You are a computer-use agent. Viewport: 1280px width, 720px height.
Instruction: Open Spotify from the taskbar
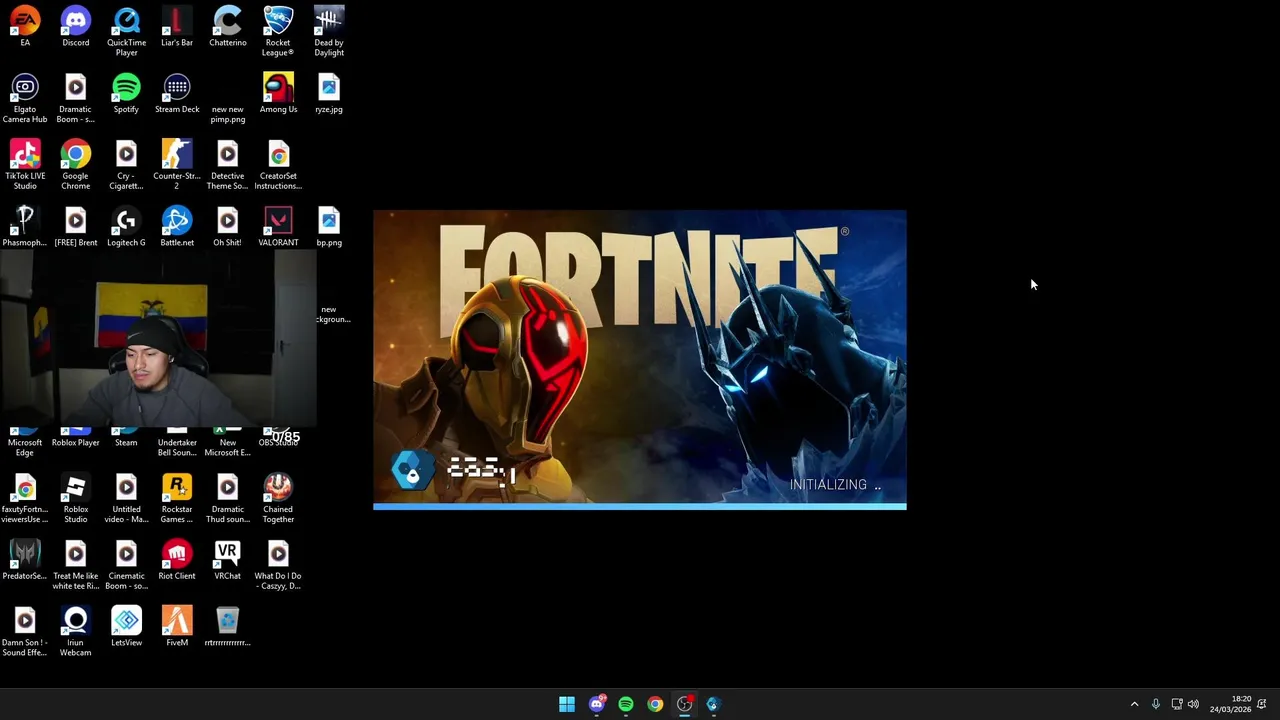[x=626, y=704]
